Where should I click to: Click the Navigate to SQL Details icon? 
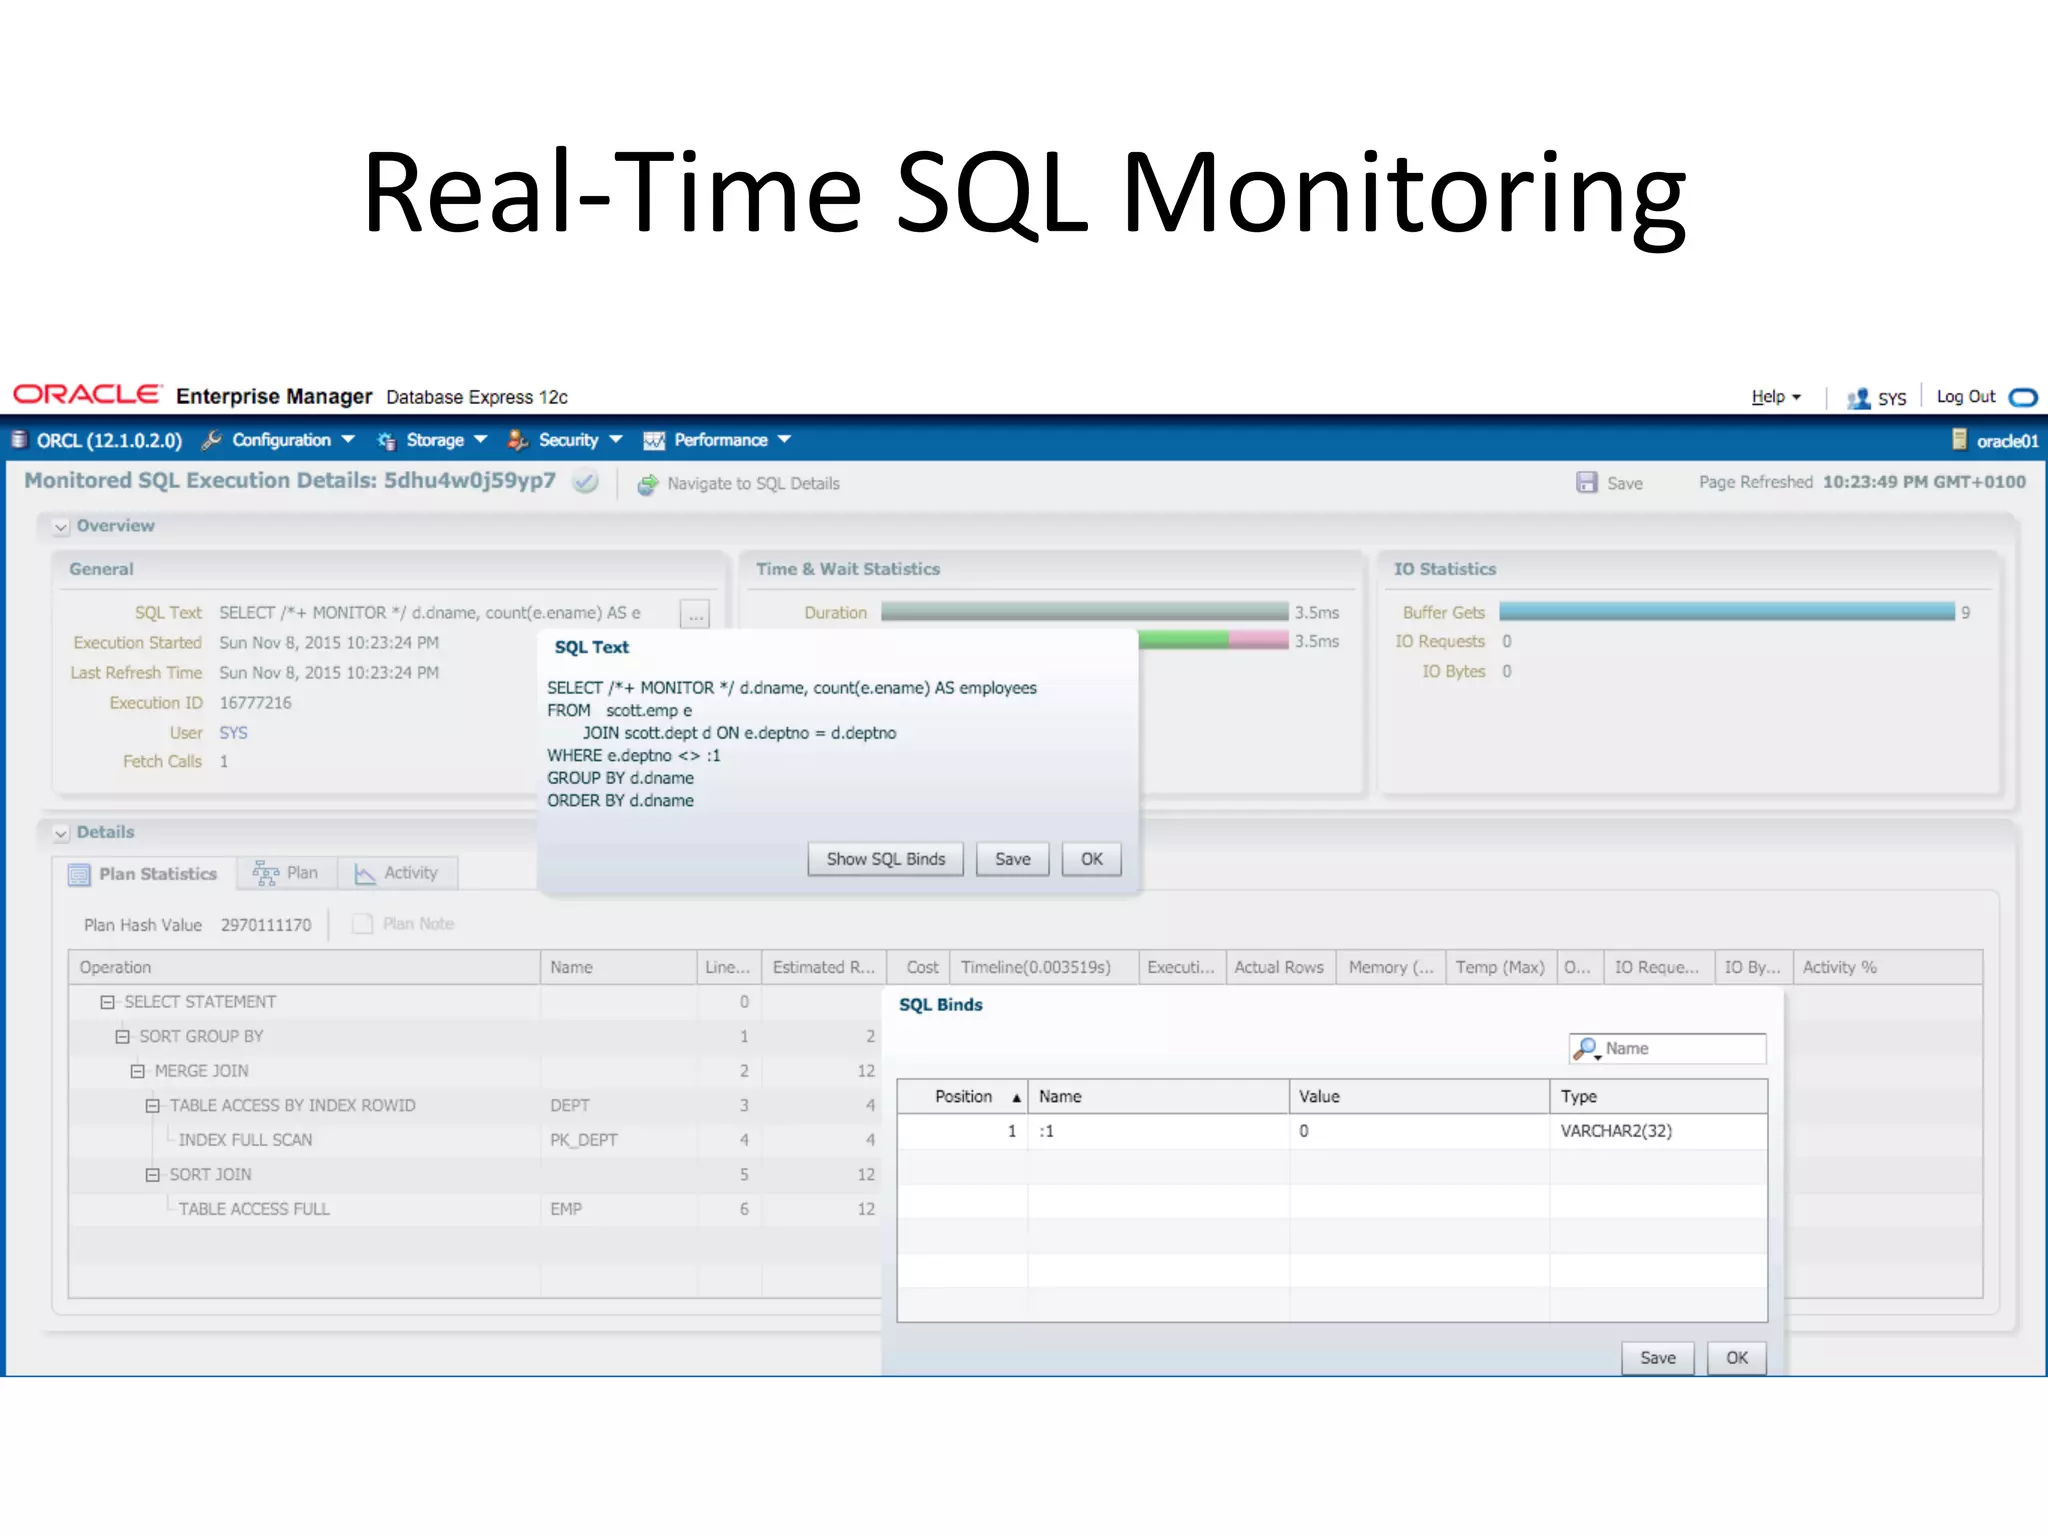click(647, 484)
